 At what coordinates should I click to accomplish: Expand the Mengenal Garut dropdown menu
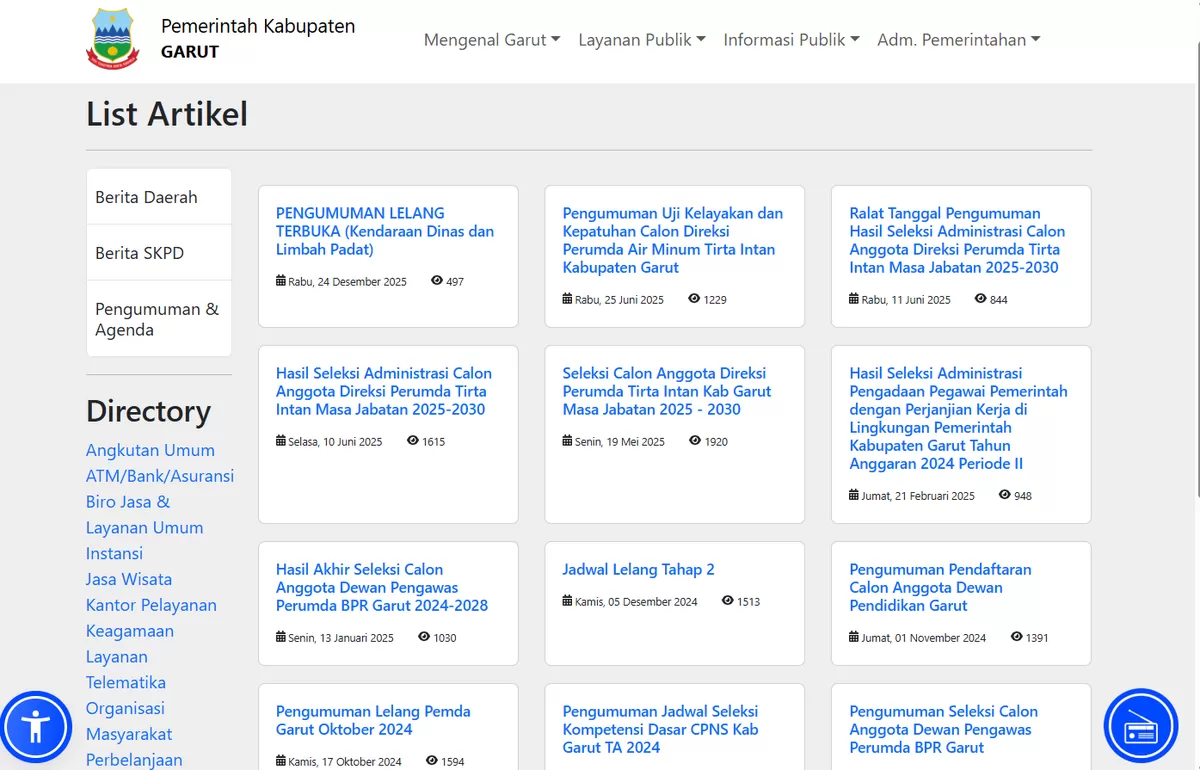pyautogui.click(x=492, y=40)
